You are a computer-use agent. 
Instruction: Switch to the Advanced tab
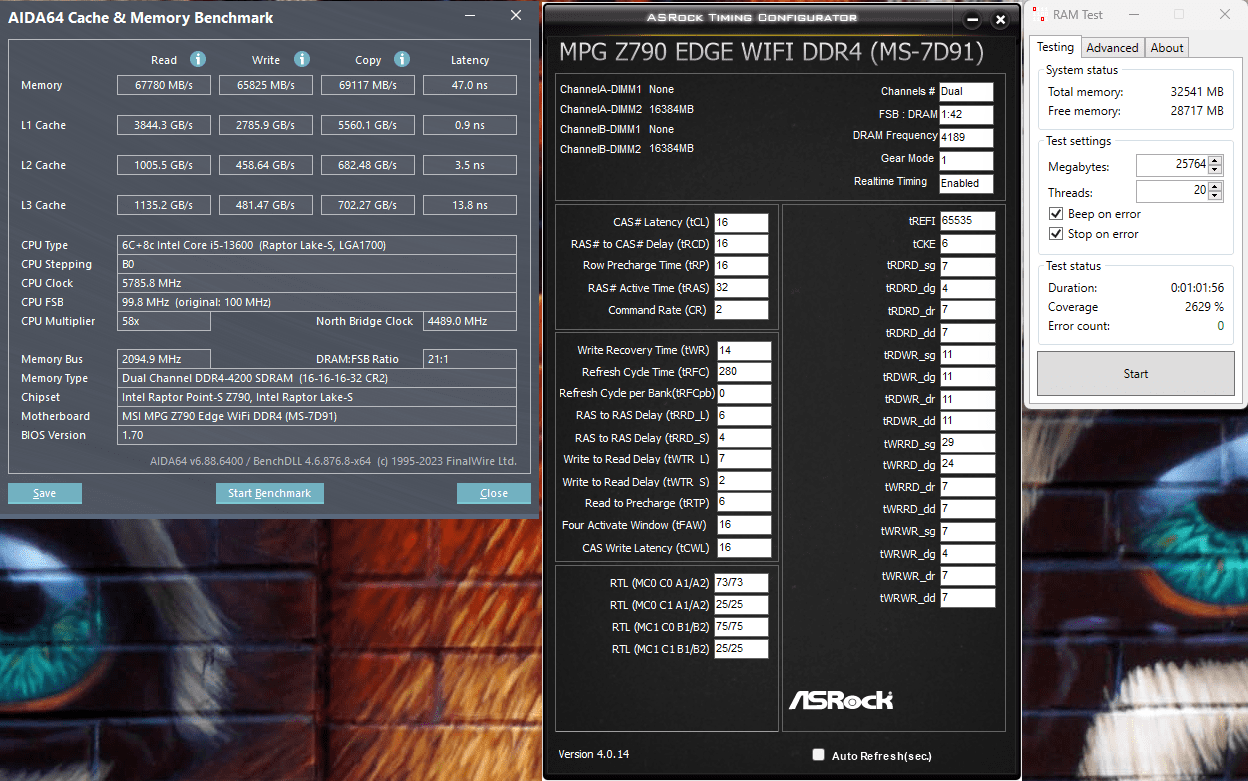click(x=1112, y=48)
